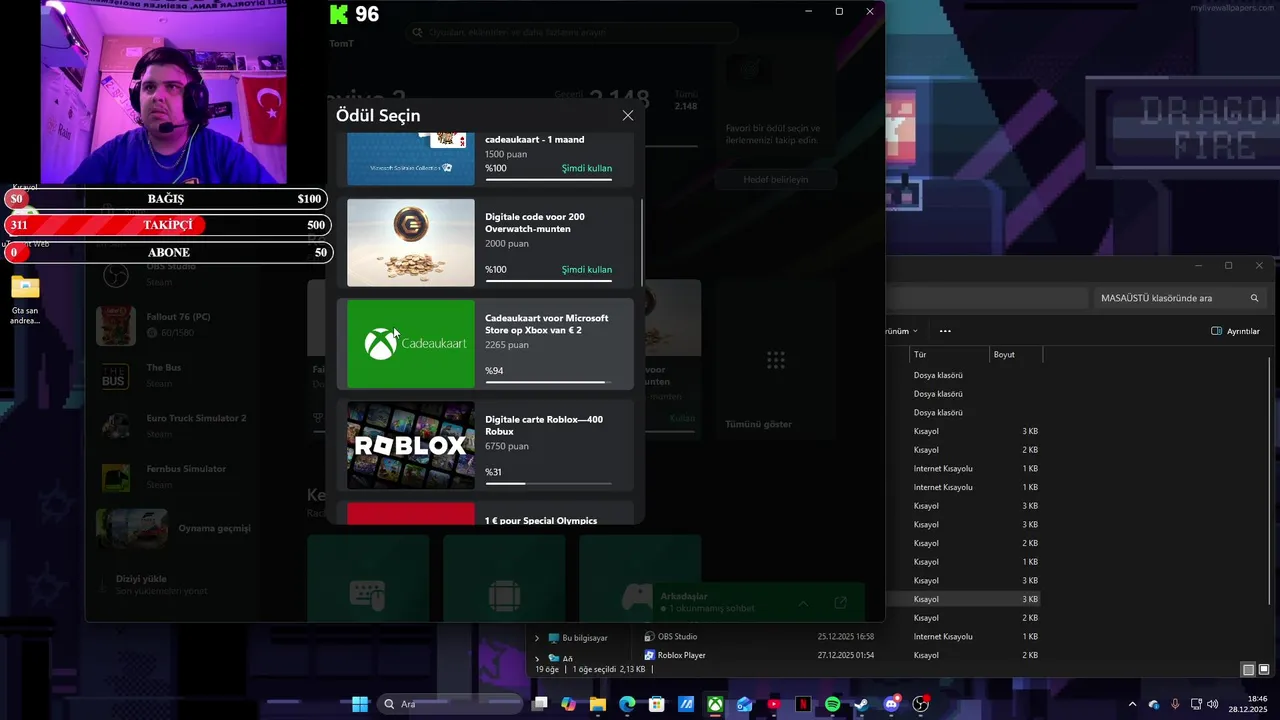Open YouTube from the taskbar
This screenshot has width=1280, height=720.
[x=774, y=704]
